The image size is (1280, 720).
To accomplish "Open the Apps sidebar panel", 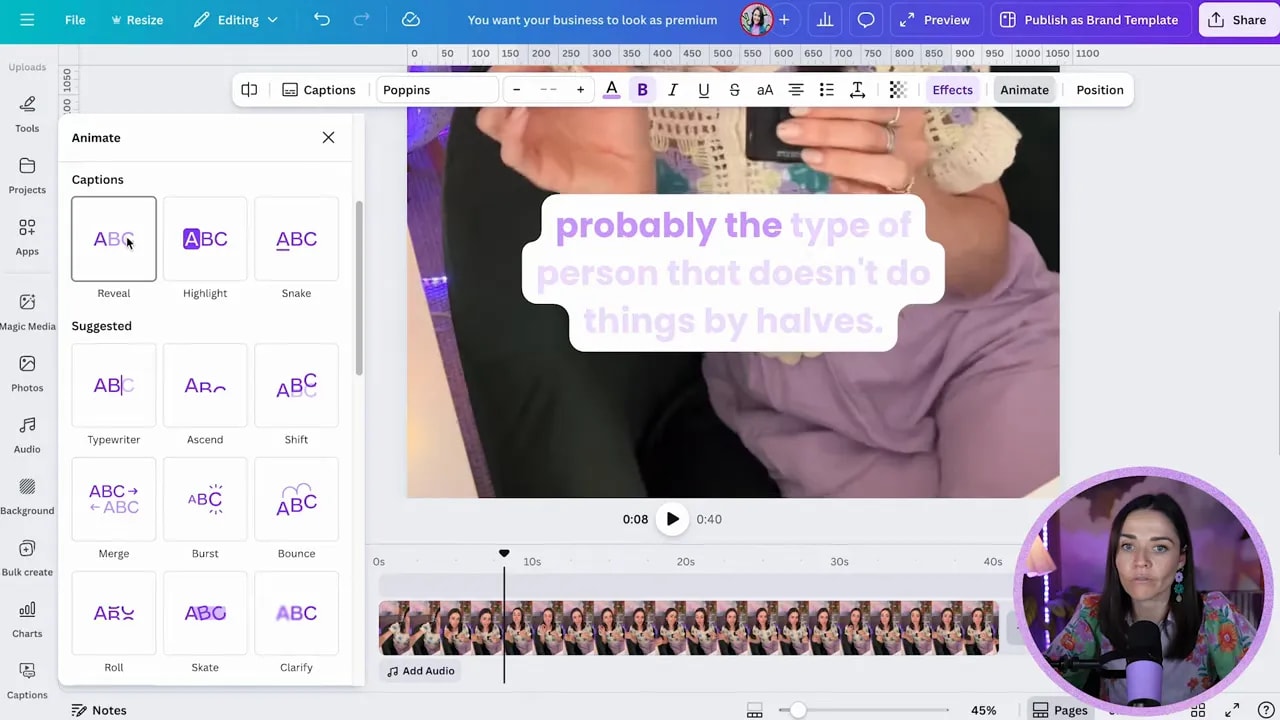I will click(x=27, y=237).
